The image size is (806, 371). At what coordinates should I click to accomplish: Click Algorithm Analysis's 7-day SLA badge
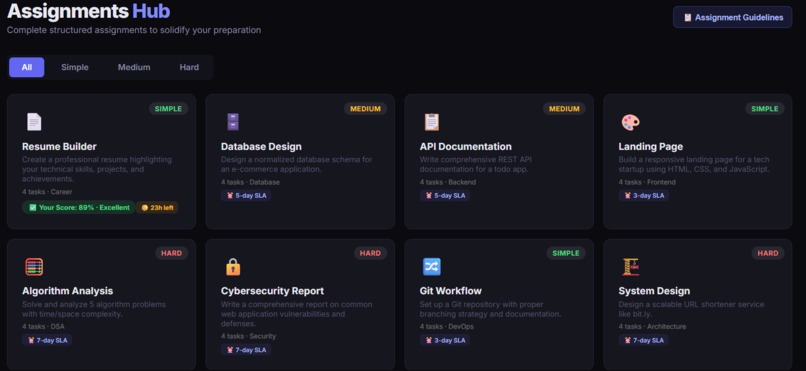pos(47,340)
